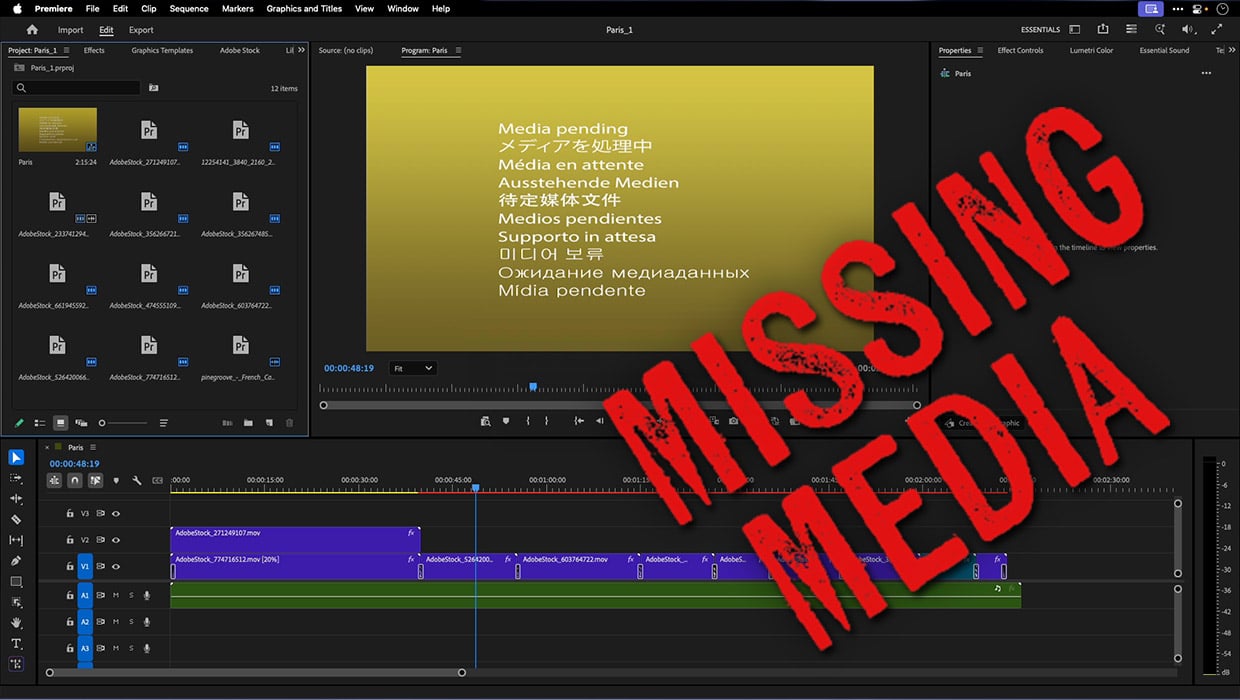Select the Type tool
This screenshot has width=1240, height=700.
click(16, 643)
